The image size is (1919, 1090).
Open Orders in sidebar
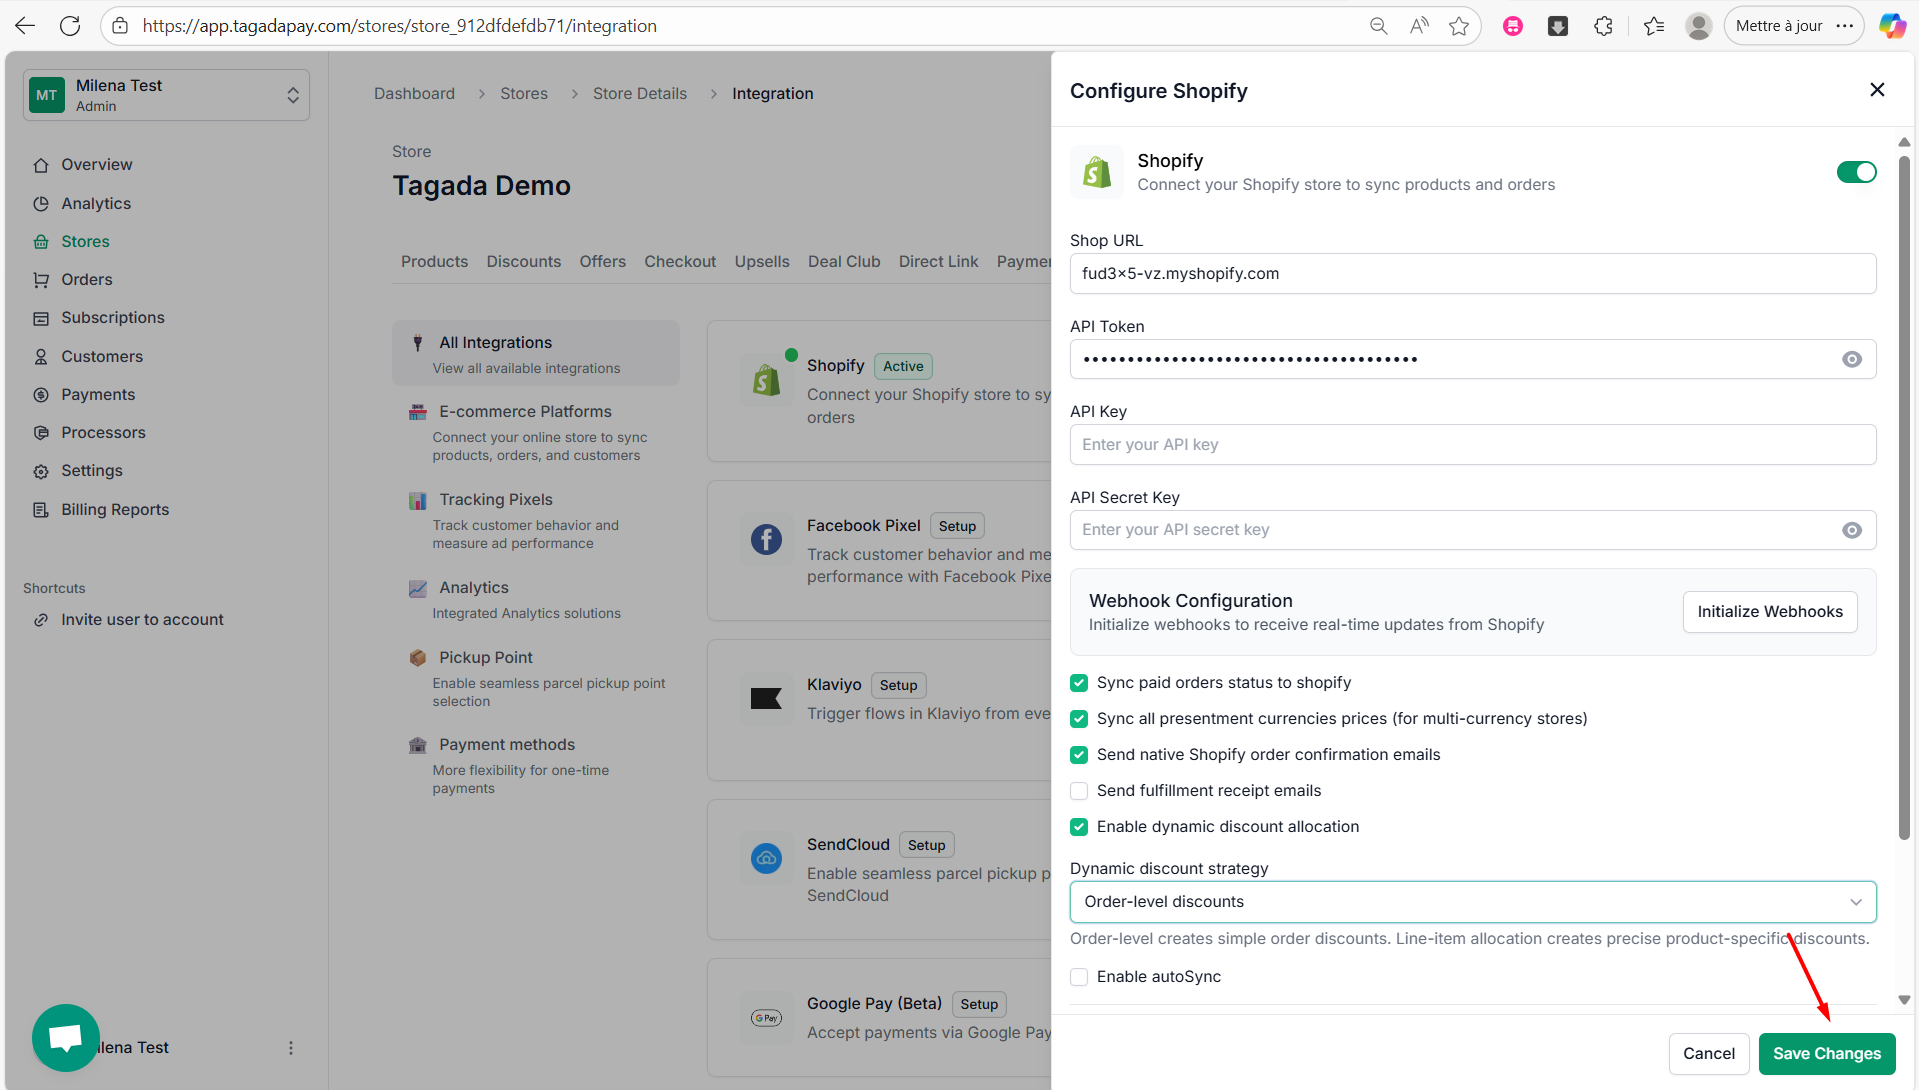pos(87,280)
